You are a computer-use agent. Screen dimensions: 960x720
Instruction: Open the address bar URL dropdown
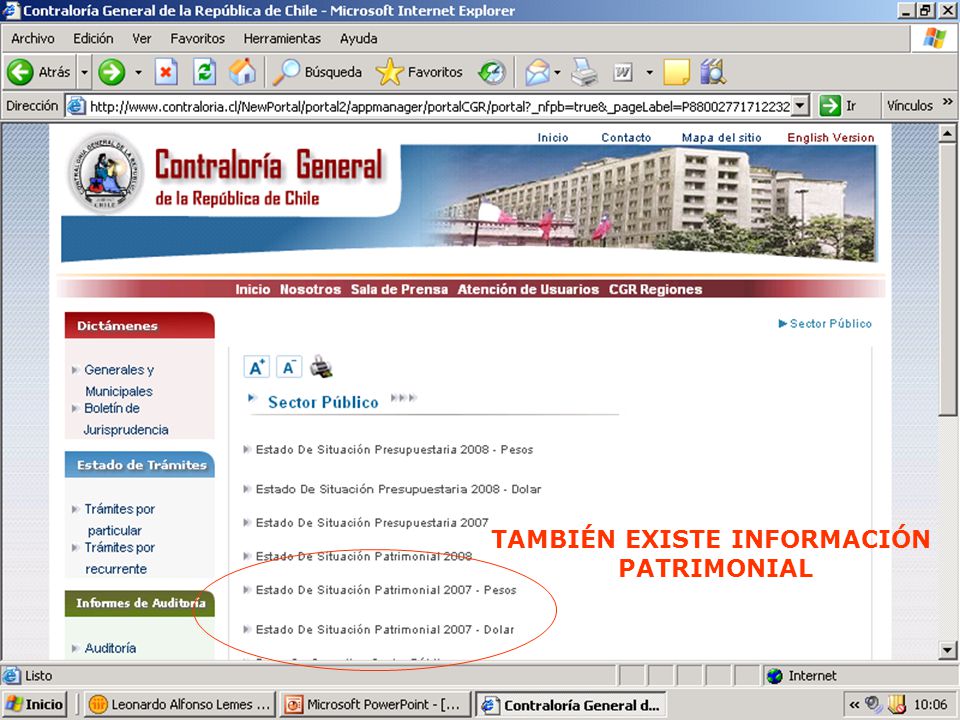[x=800, y=106]
